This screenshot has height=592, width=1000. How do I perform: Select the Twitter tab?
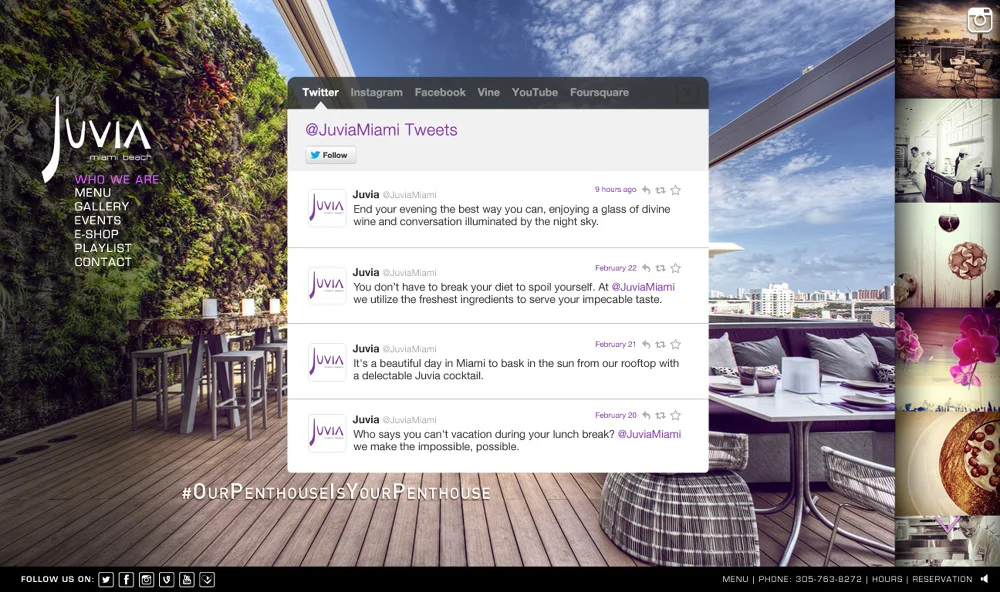320,92
